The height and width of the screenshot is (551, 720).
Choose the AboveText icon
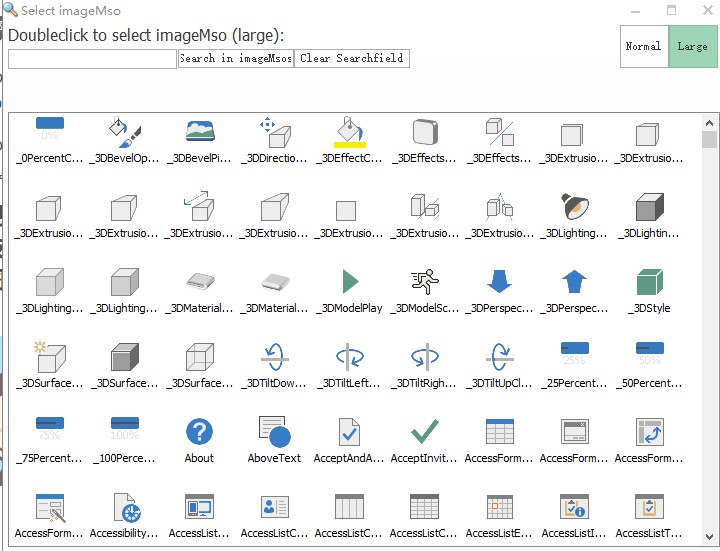tap(275, 432)
